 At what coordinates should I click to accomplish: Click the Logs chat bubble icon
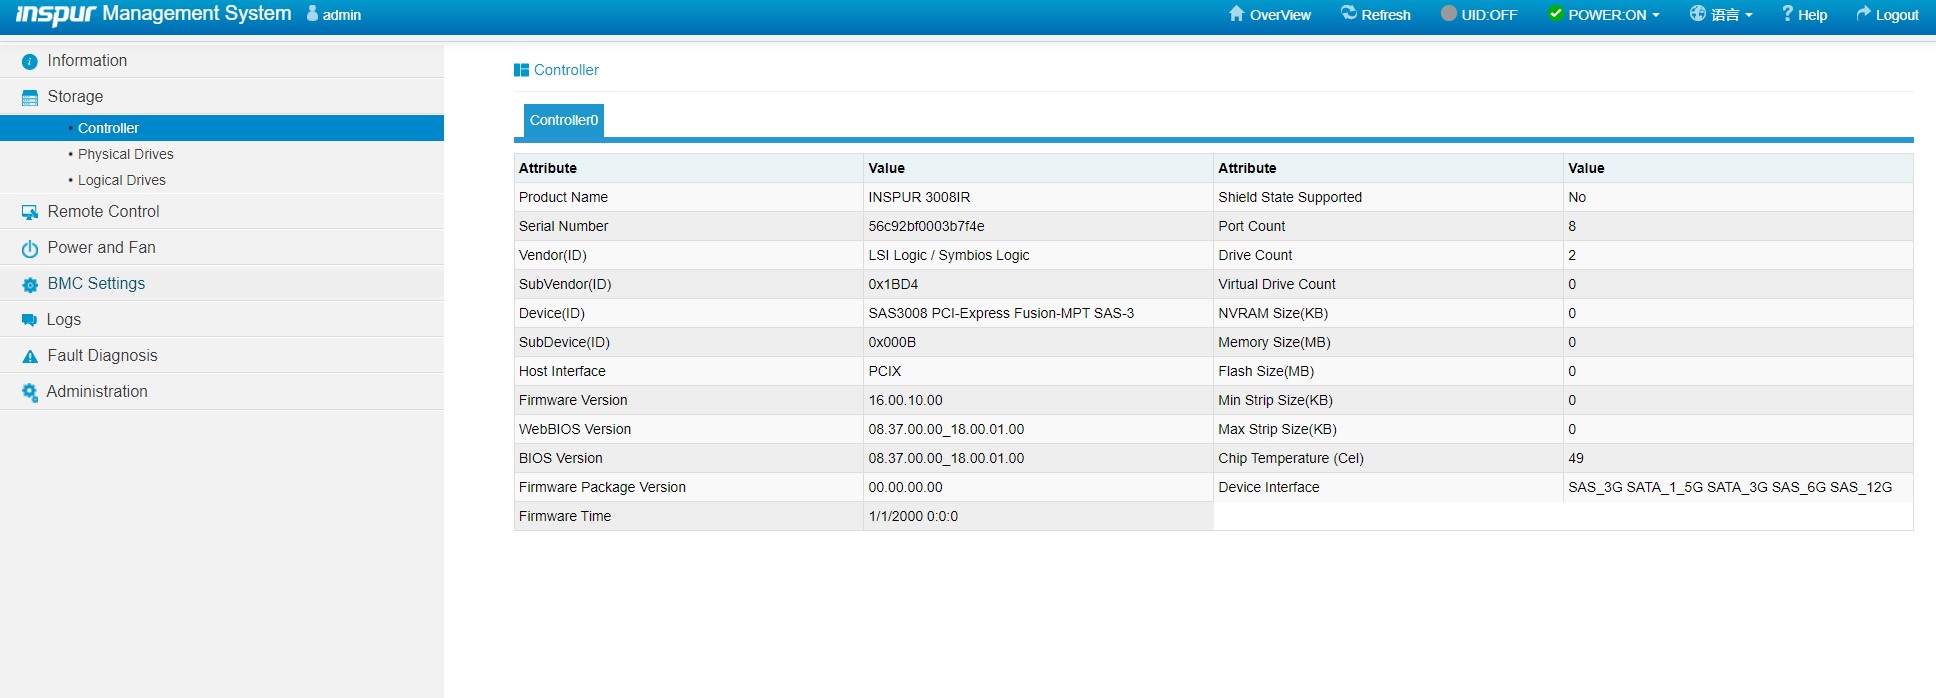(x=30, y=320)
